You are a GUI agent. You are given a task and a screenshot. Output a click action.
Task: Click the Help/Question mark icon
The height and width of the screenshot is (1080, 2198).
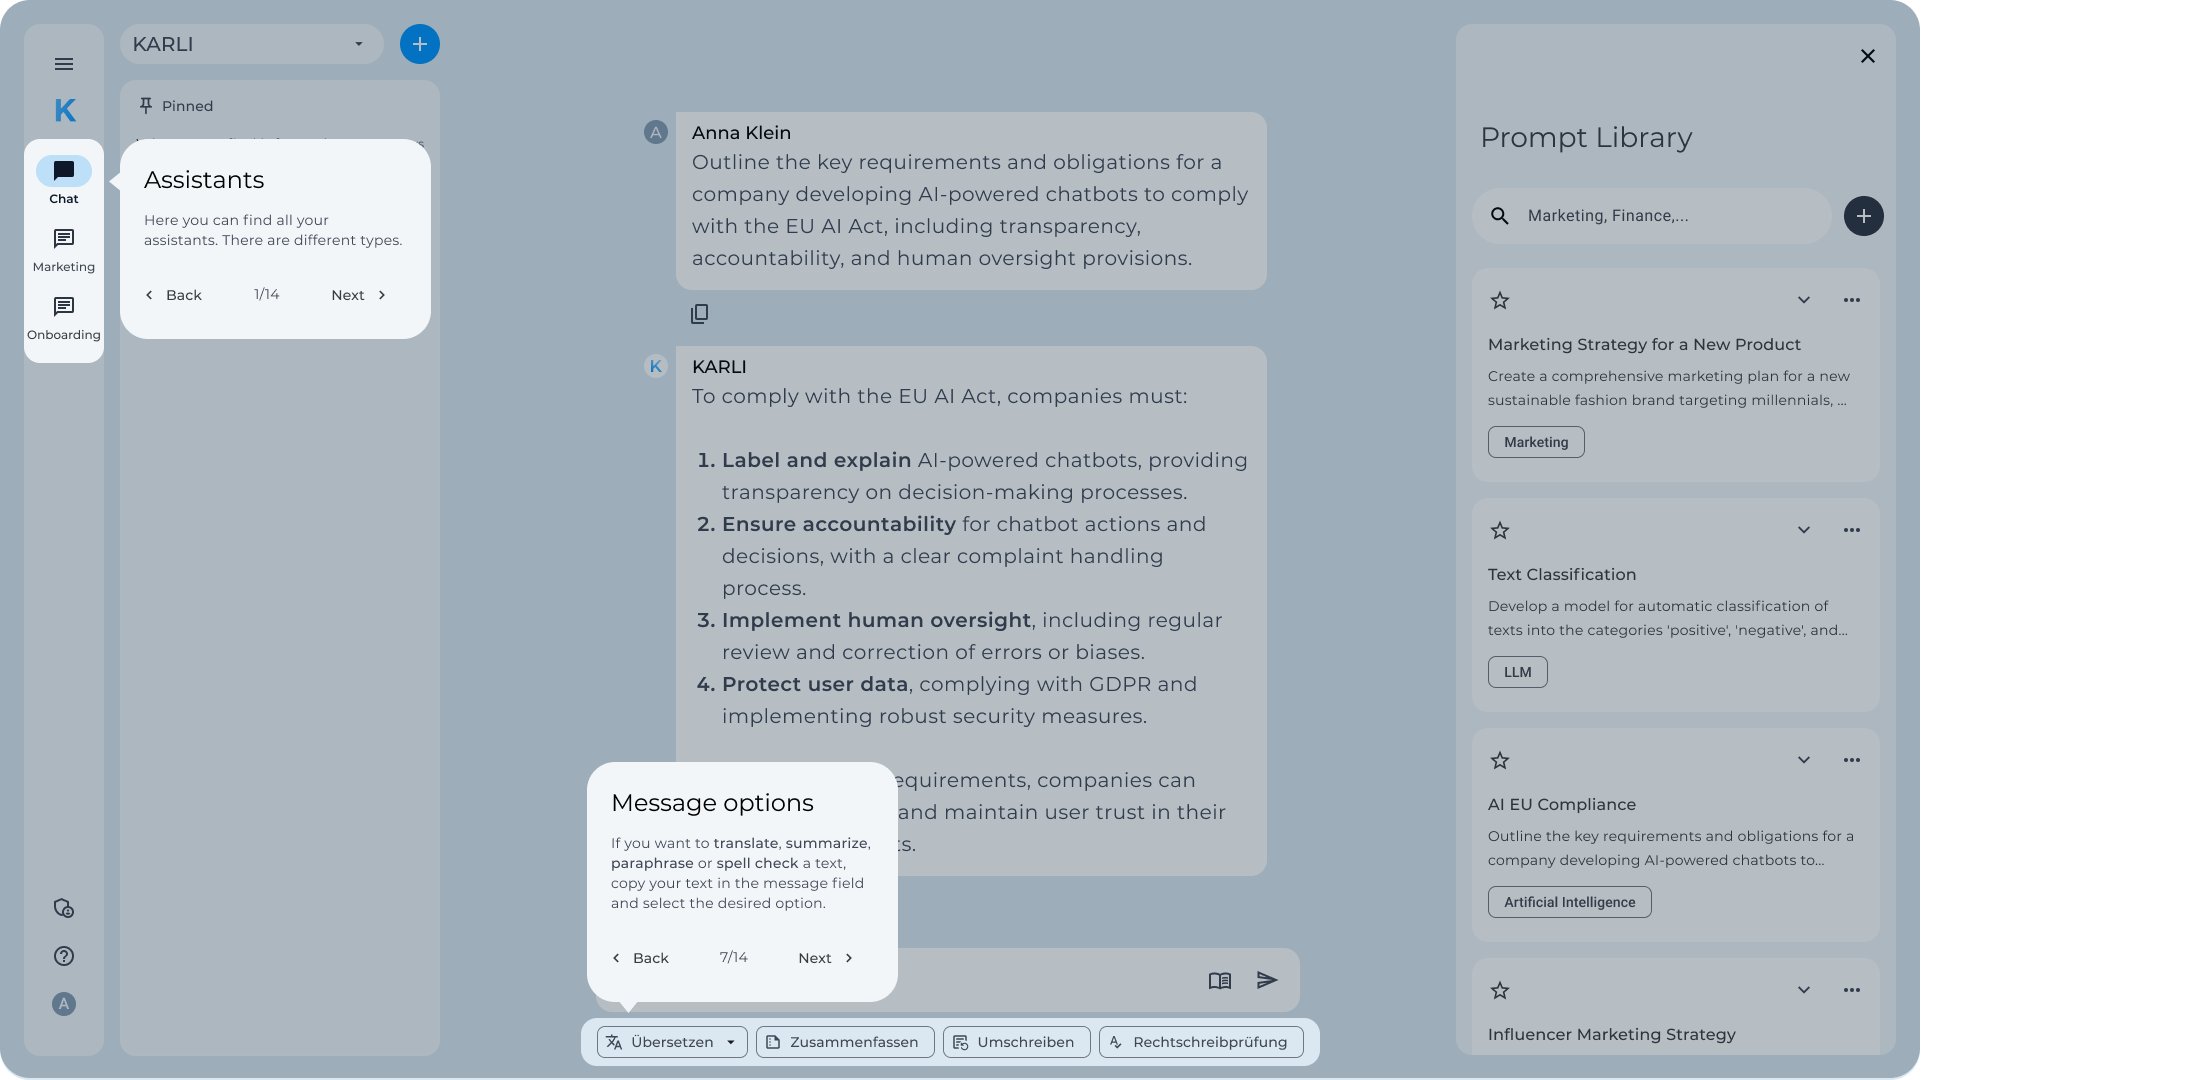click(x=63, y=955)
